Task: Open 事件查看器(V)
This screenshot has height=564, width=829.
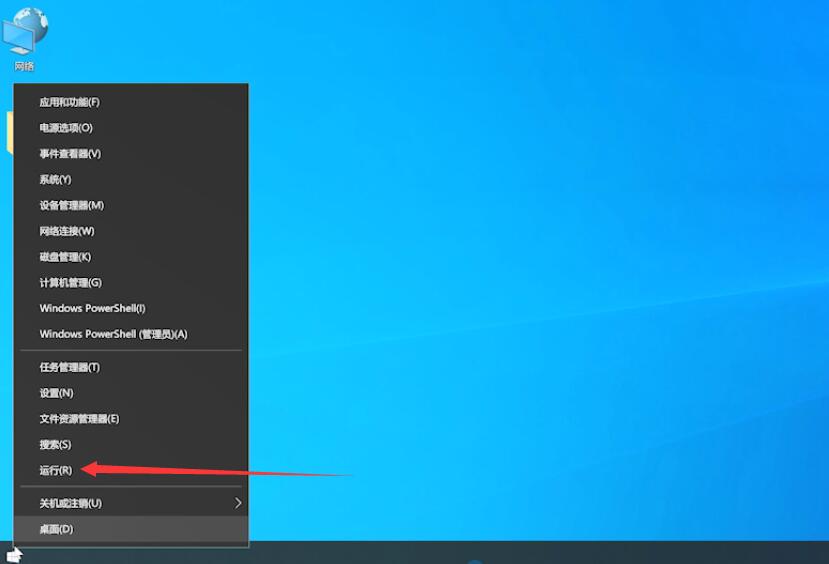Action: (x=131, y=154)
